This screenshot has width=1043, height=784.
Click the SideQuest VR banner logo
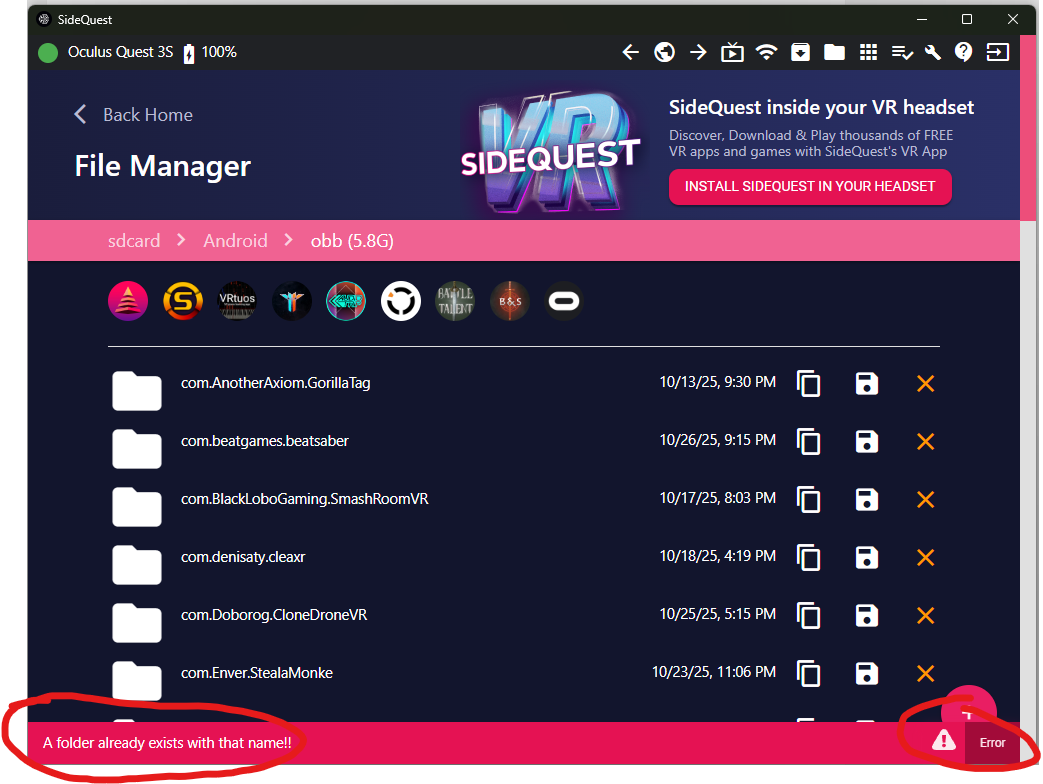click(551, 154)
